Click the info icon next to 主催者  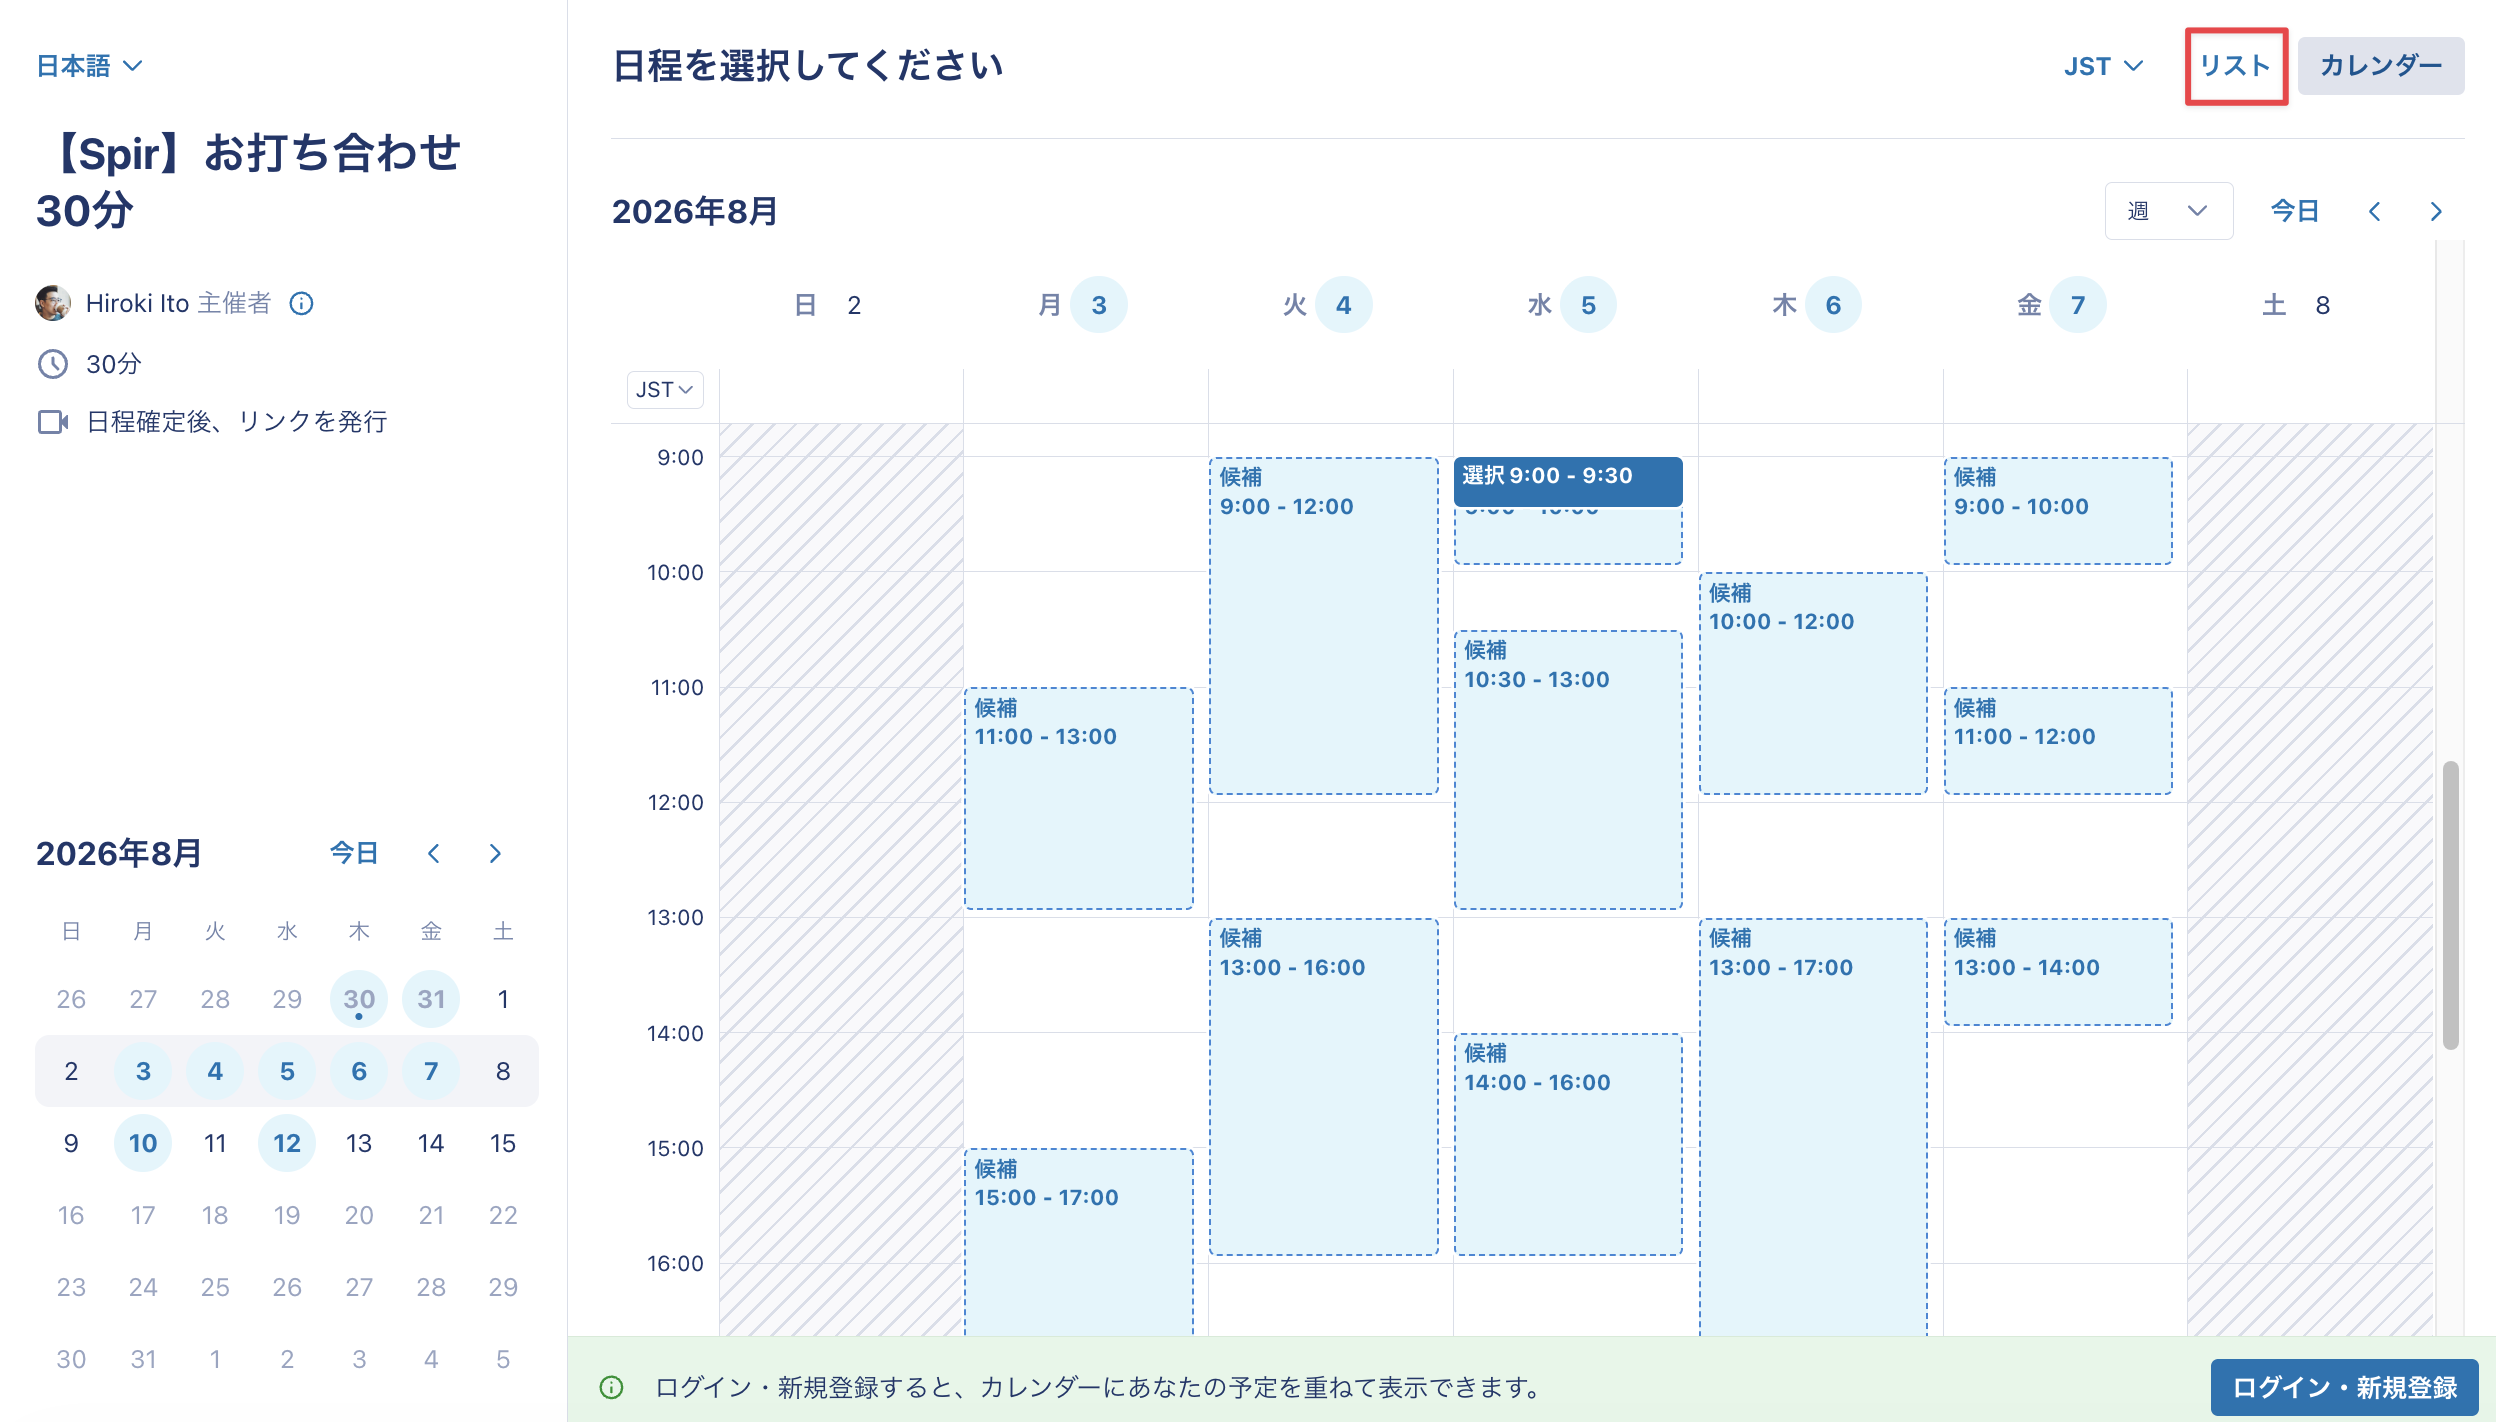tap(301, 303)
